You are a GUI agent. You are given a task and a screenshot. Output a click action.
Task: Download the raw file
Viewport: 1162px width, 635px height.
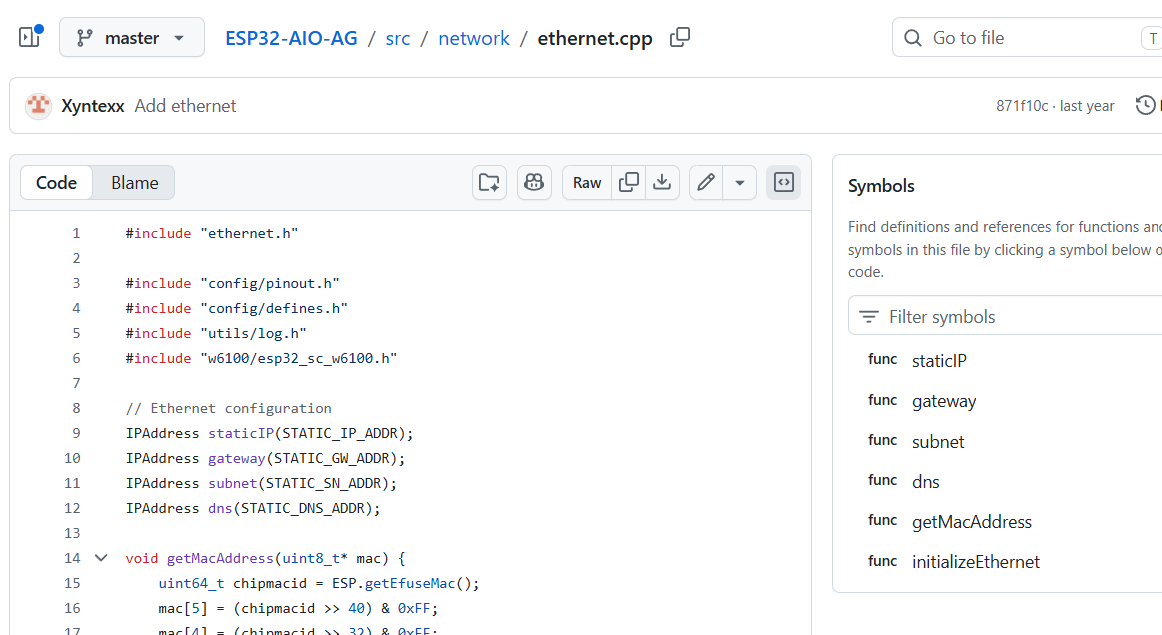662,182
